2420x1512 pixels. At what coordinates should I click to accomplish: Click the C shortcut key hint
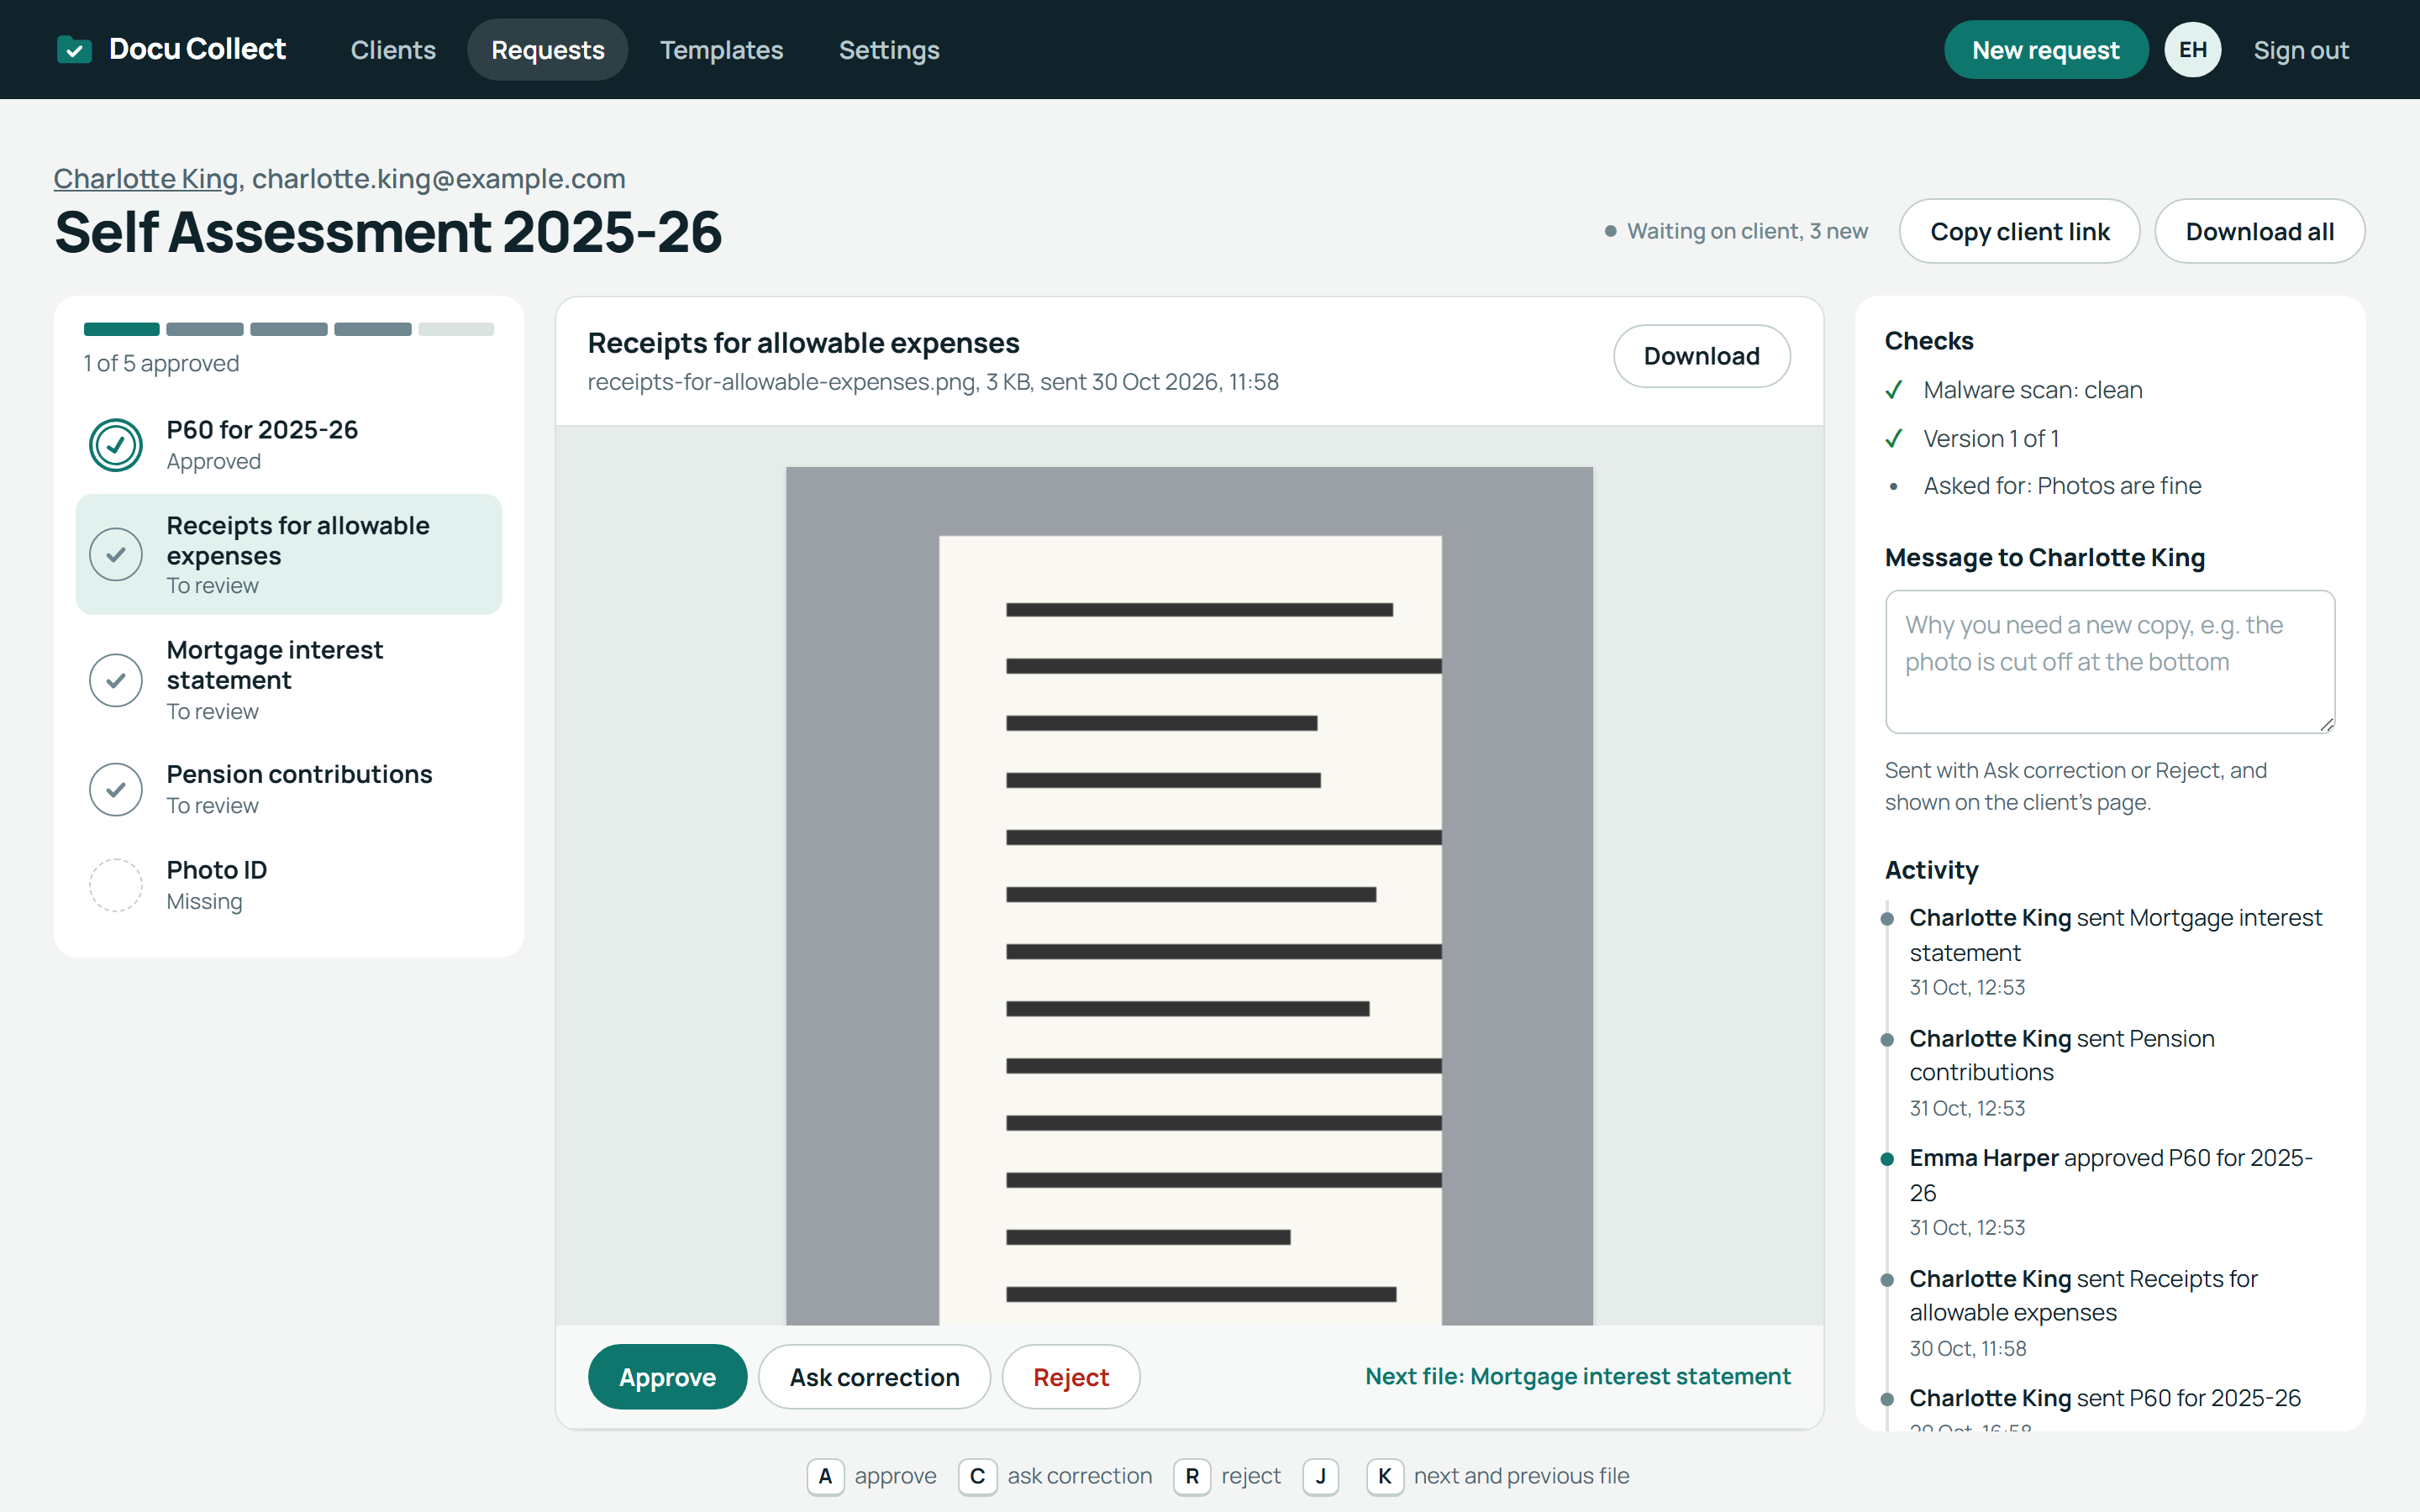coord(977,1476)
